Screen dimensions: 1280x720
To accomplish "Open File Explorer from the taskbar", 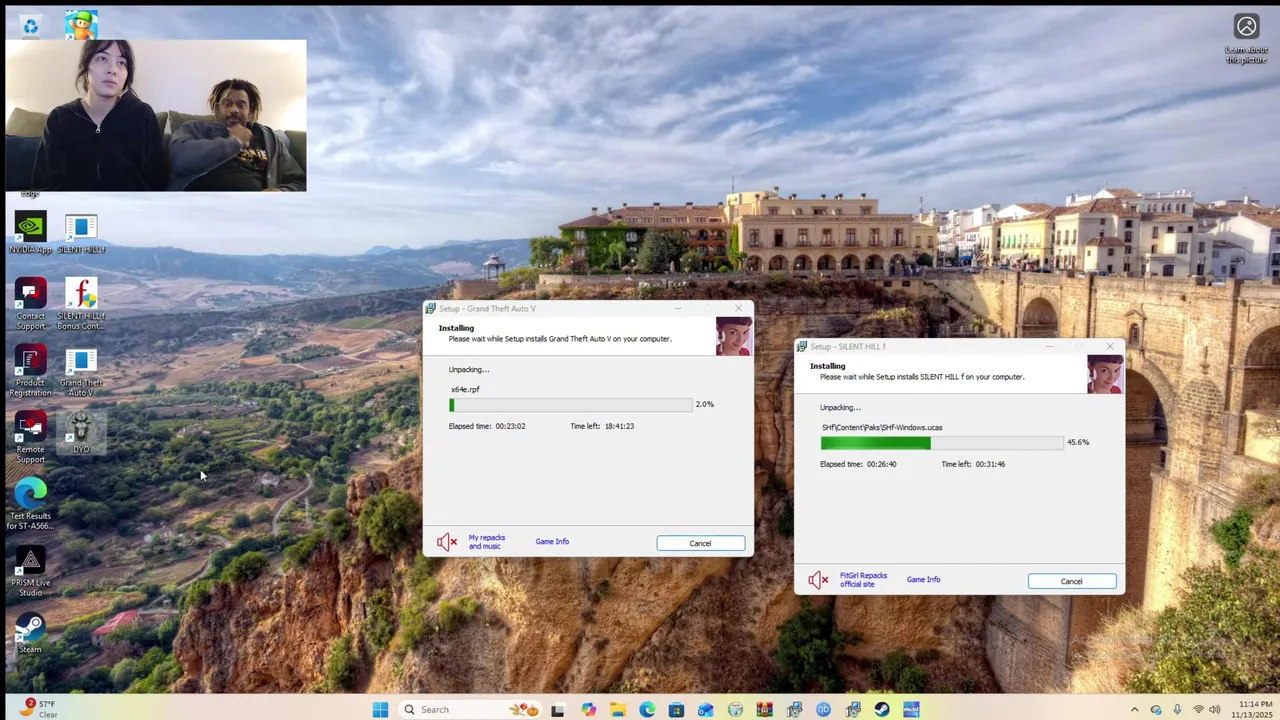I will click(618, 710).
